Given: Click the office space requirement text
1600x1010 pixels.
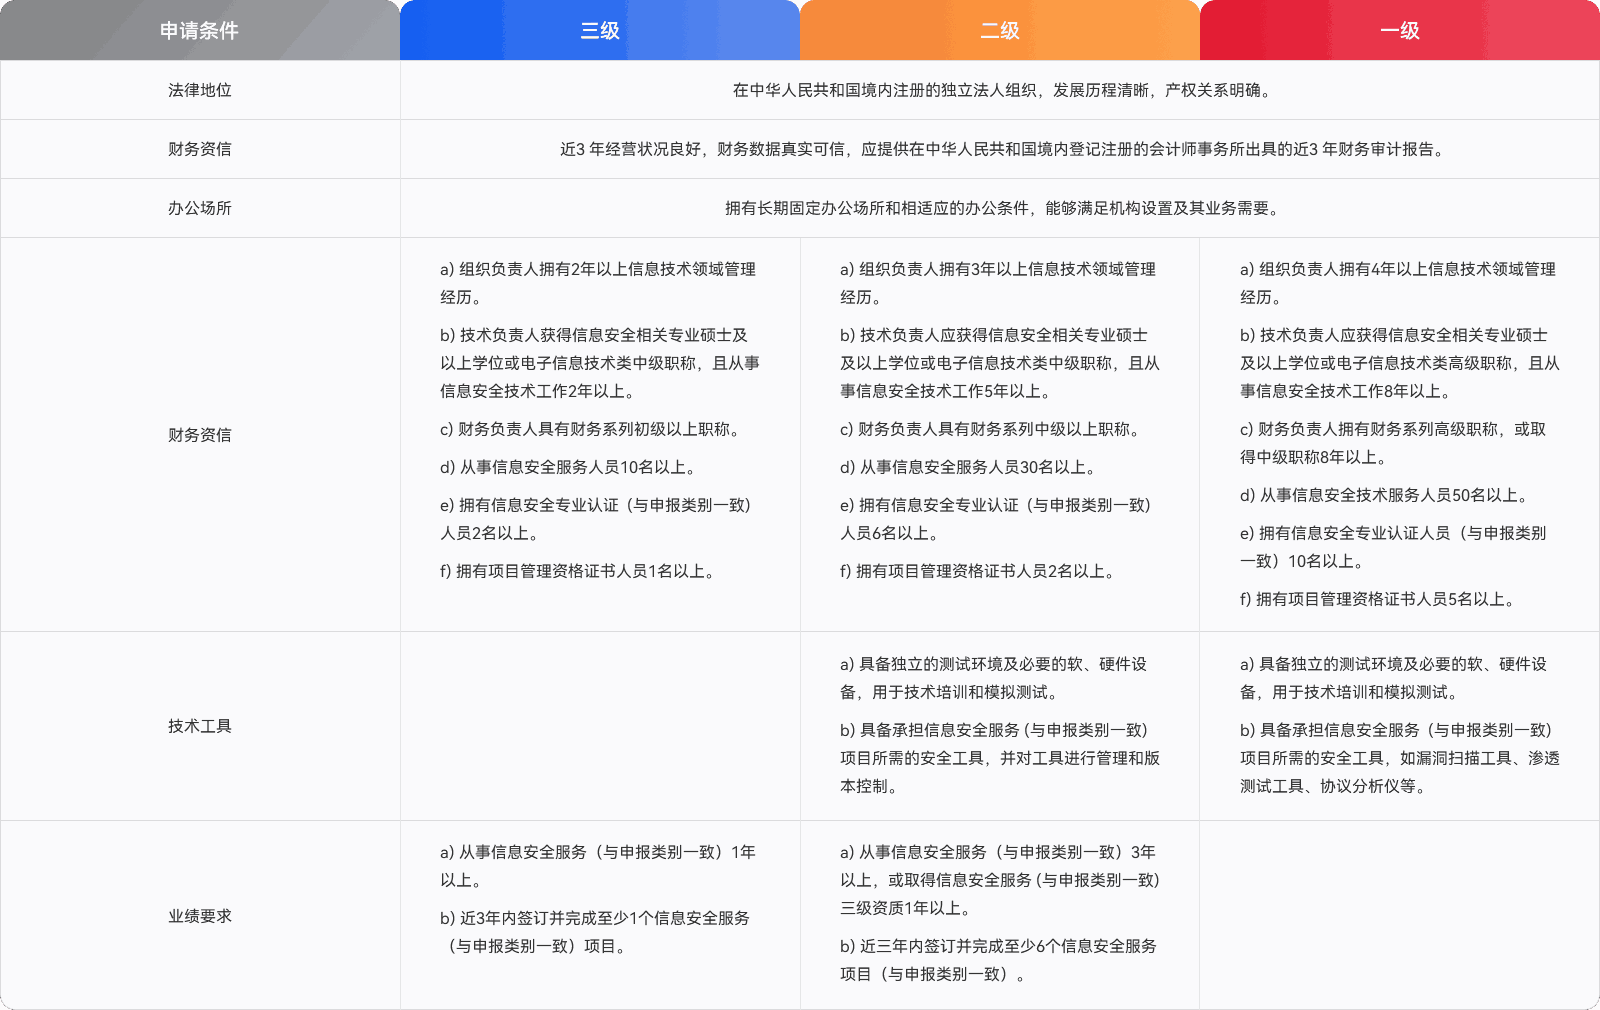Looking at the screenshot, I should pyautogui.click(x=1000, y=209).
